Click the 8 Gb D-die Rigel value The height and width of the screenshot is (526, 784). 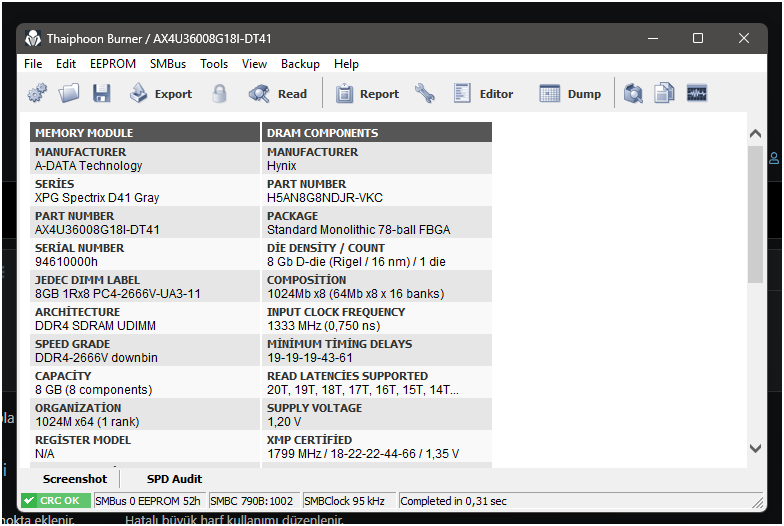pyautogui.click(x=356, y=262)
